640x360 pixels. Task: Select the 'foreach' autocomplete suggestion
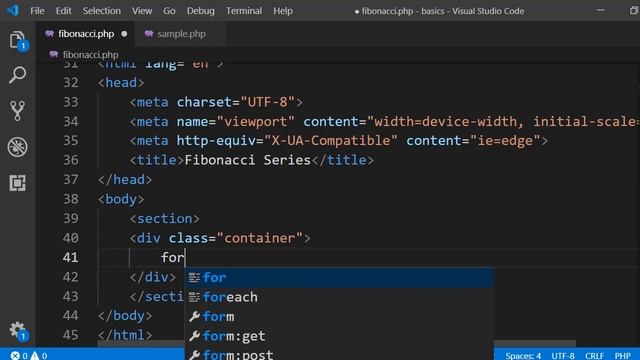[339, 297]
